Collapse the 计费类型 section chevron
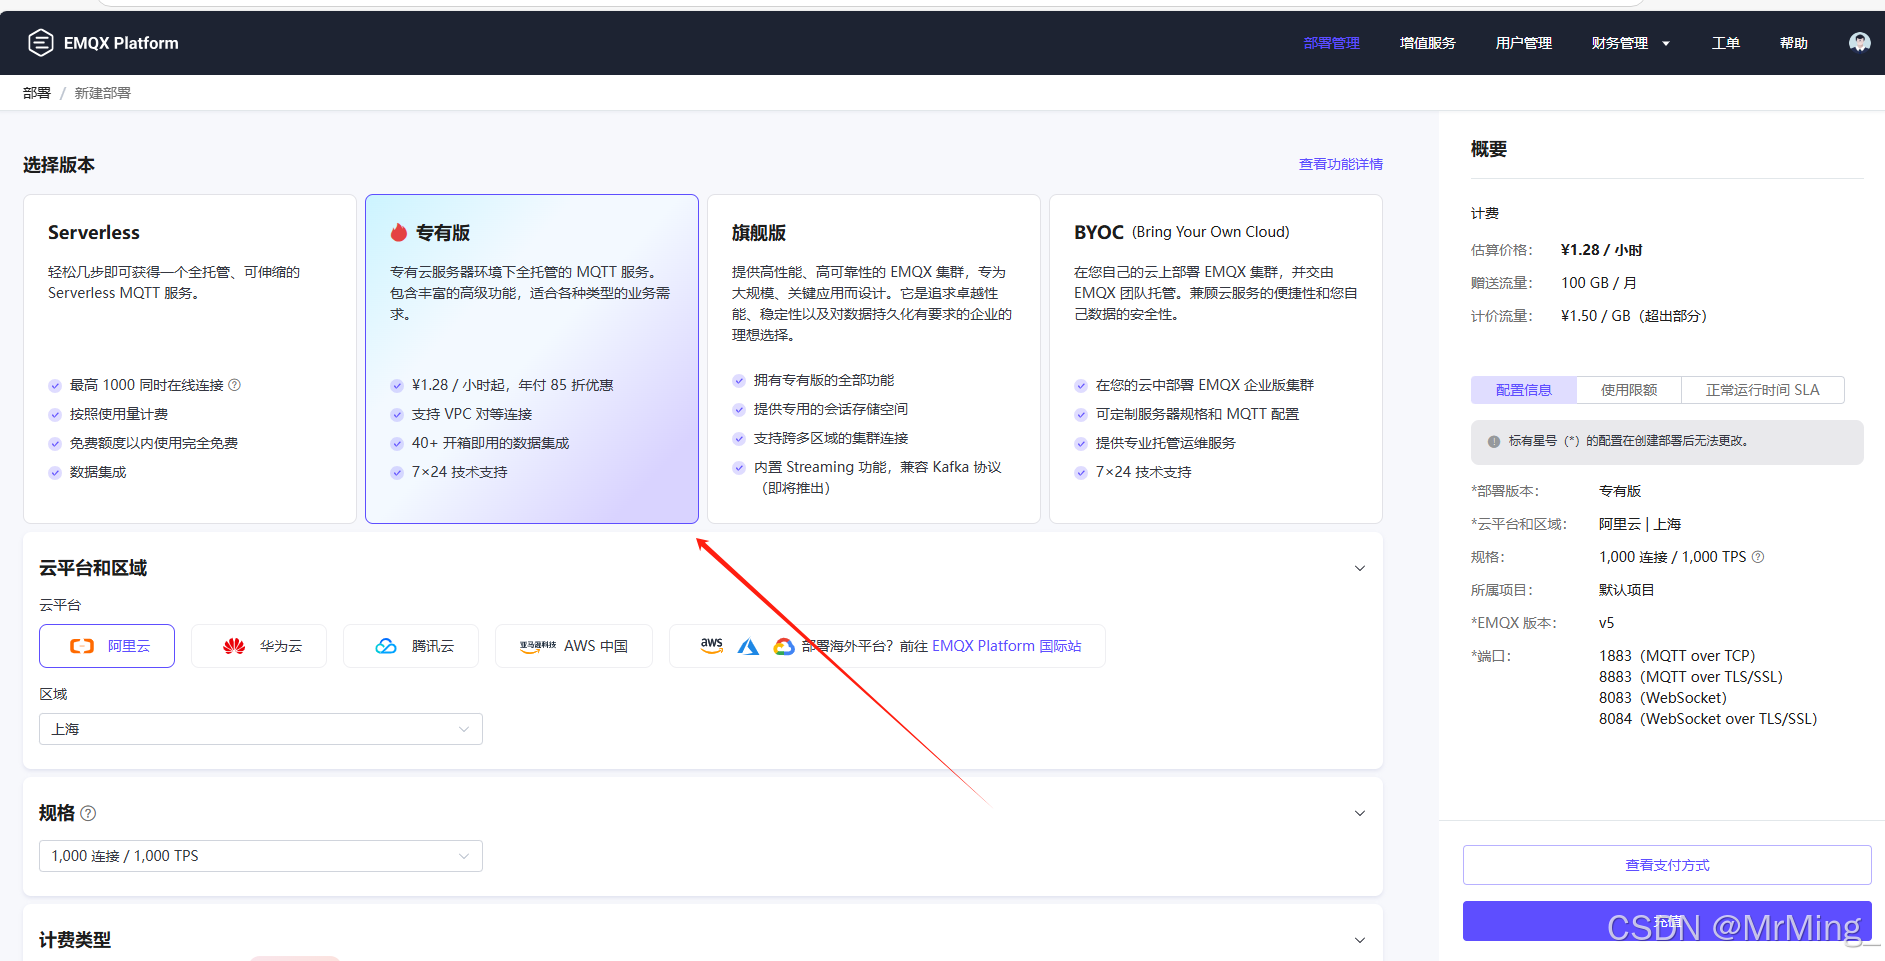1885x961 pixels. [x=1360, y=940]
